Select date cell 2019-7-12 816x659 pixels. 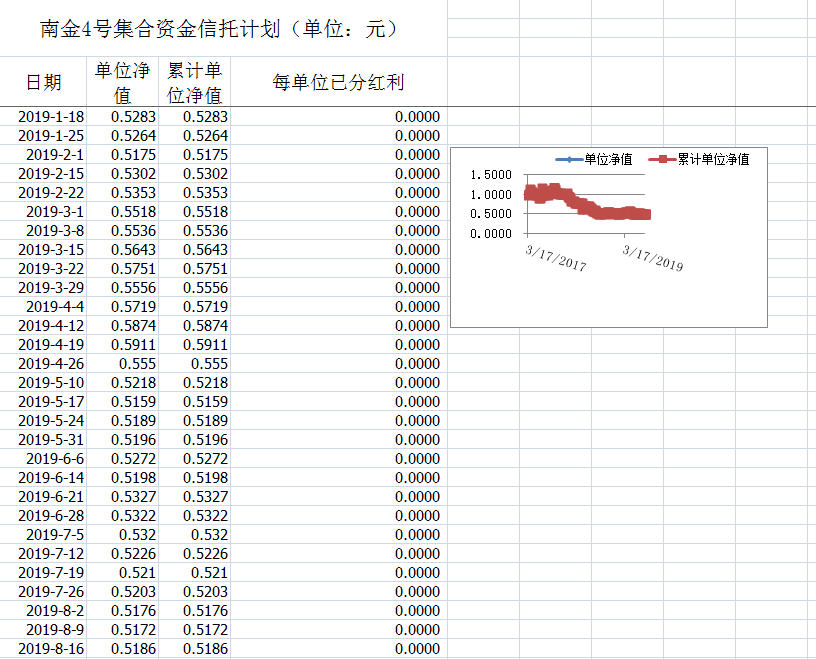pyautogui.click(x=43, y=553)
